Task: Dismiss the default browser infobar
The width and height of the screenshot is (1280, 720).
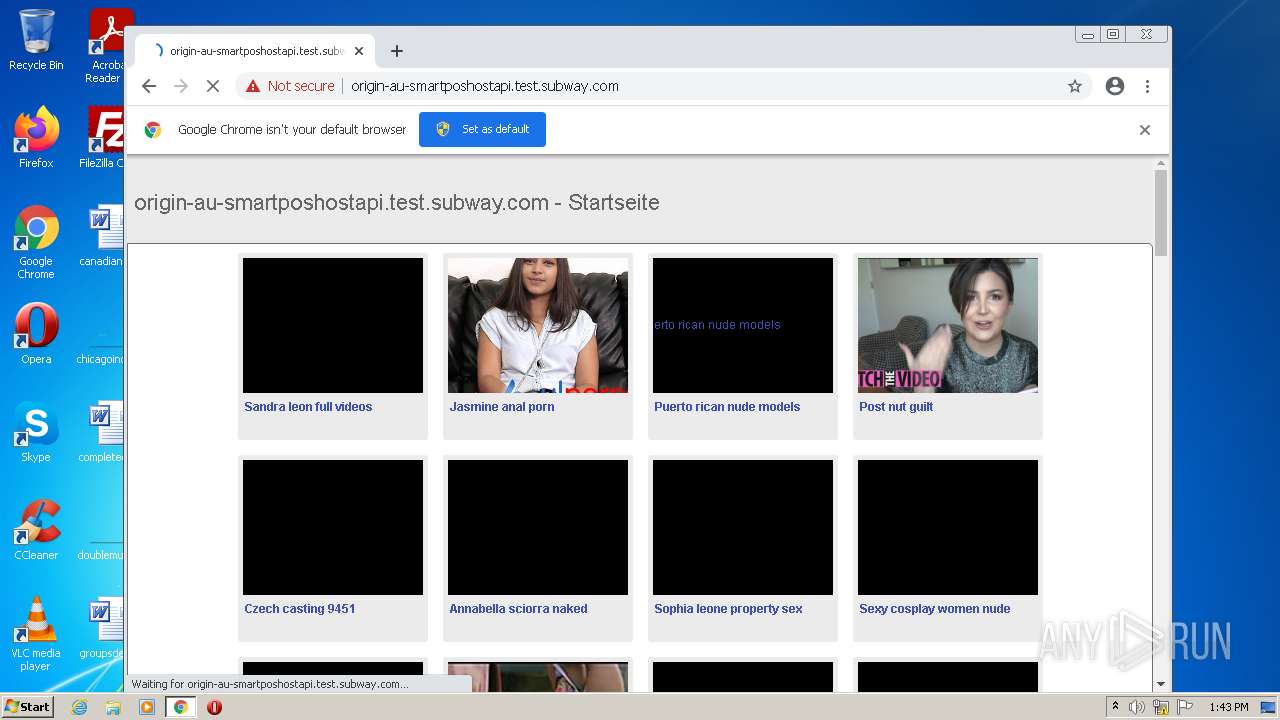Action: (1145, 130)
